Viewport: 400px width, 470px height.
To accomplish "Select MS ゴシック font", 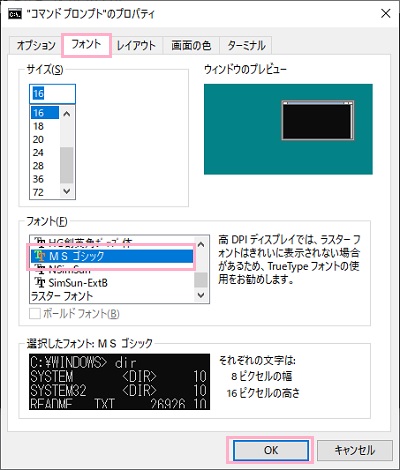I will pos(112,256).
